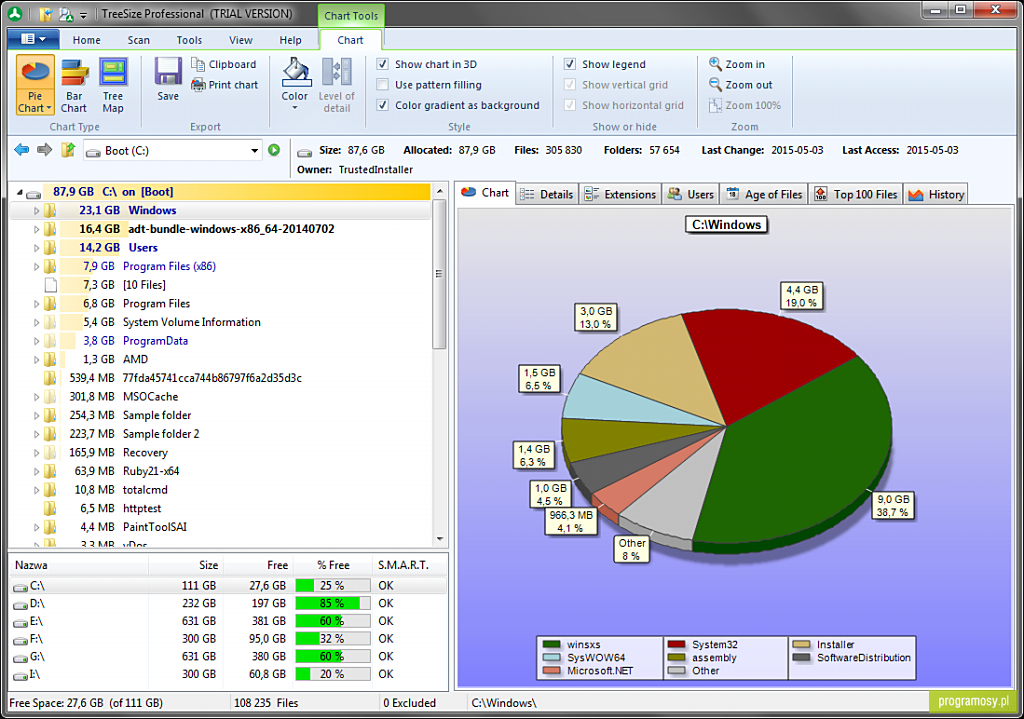
Task: Switch to Bar Chart view
Action: coord(74,86)
